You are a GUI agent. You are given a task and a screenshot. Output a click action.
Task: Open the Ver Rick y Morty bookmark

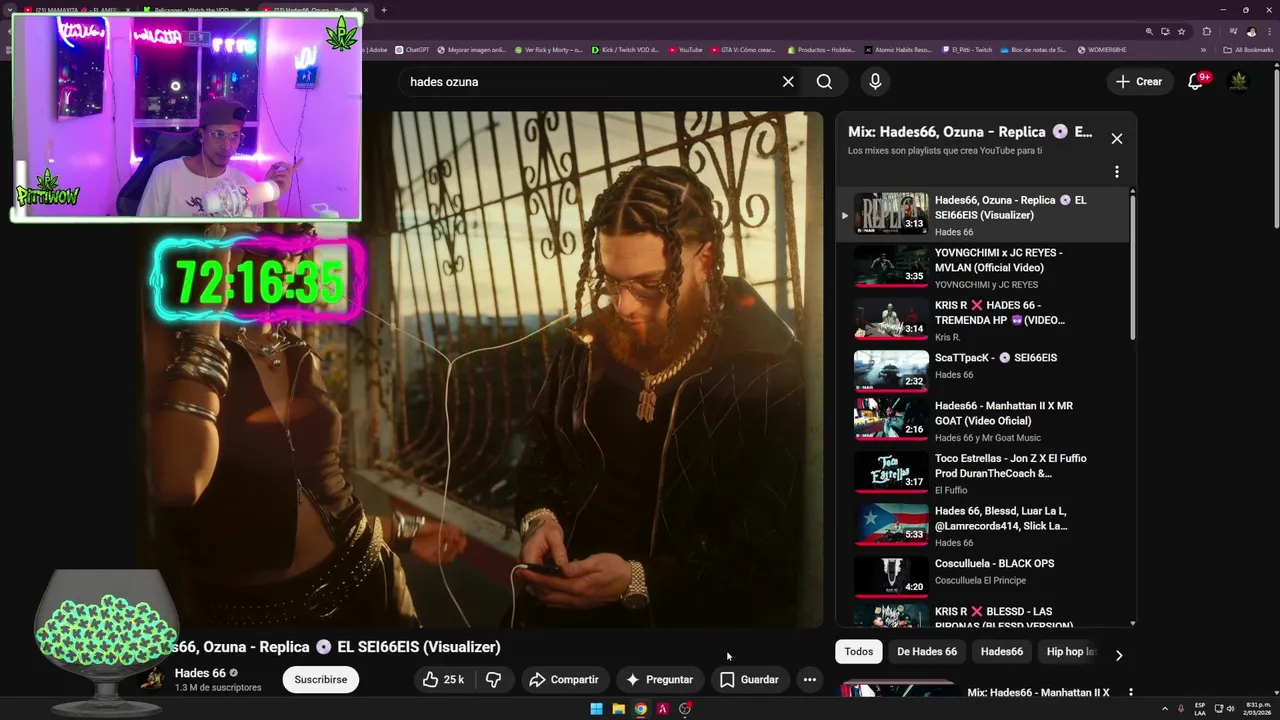click(x=548, y=50)
